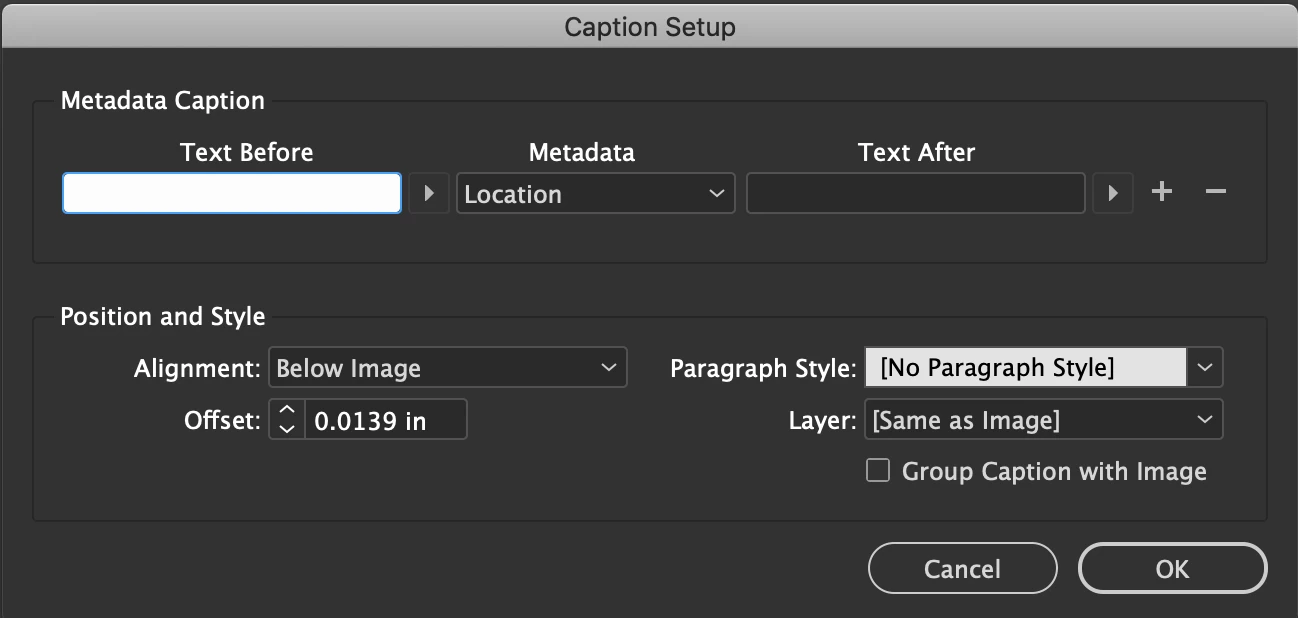Click the Paragraph Style dropdown arrow
This screenshot has width=1298, height=618.
pyautogui.click(x=1205, y=368)
